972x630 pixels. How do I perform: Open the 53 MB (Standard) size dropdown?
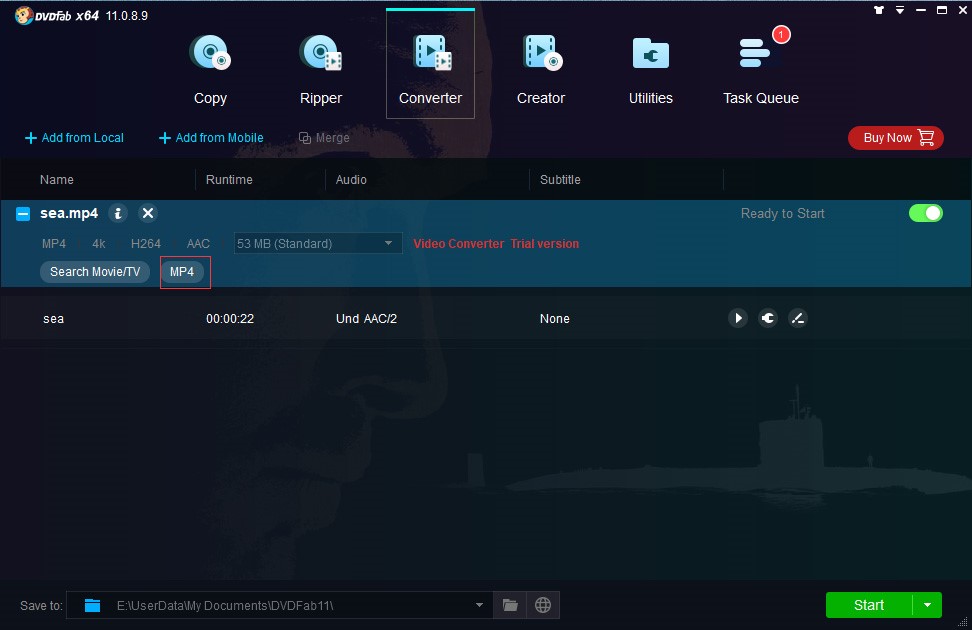pos(318,243)
